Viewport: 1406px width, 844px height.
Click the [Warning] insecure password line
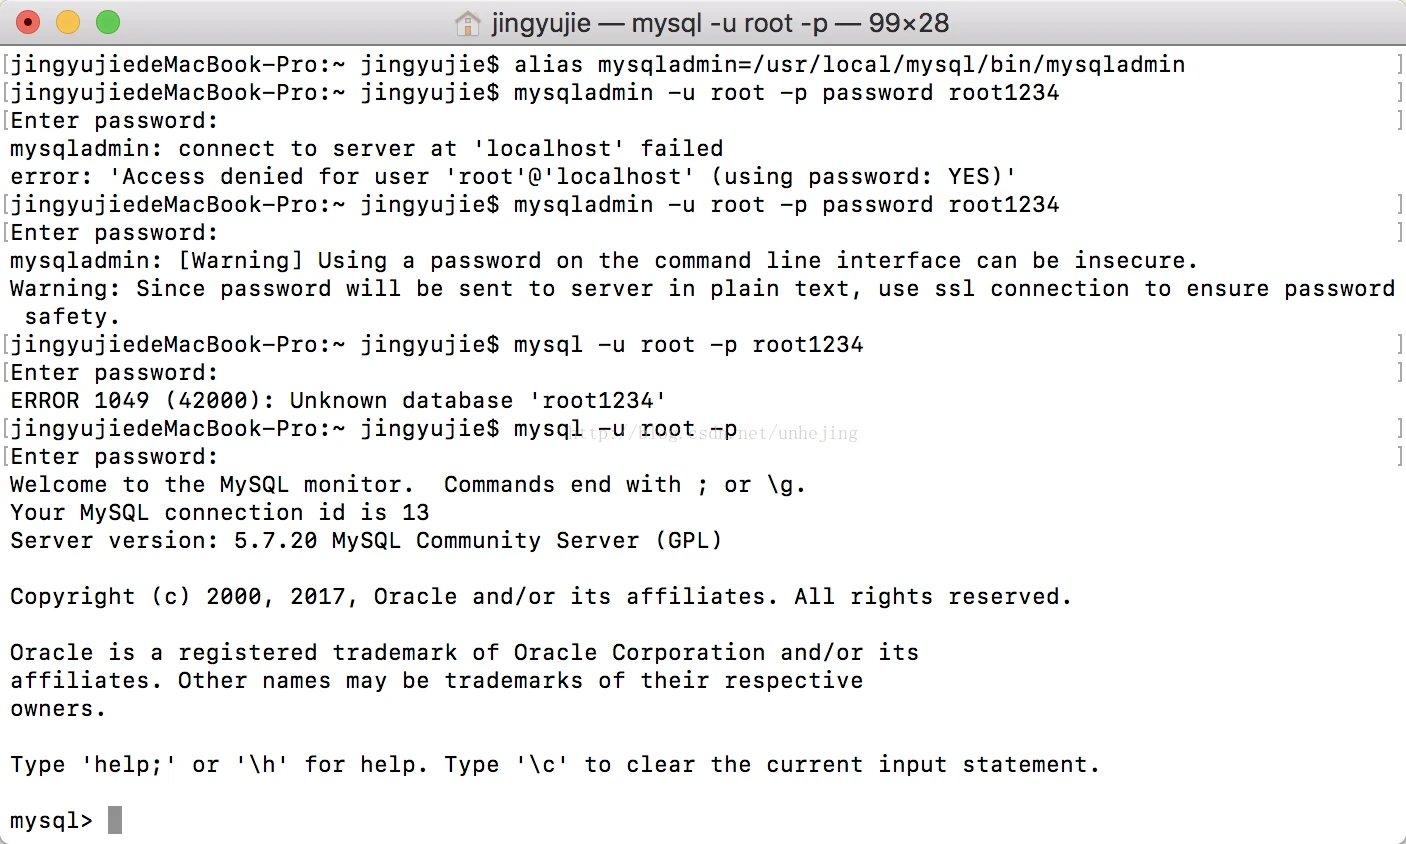click(x=604, y=261)
